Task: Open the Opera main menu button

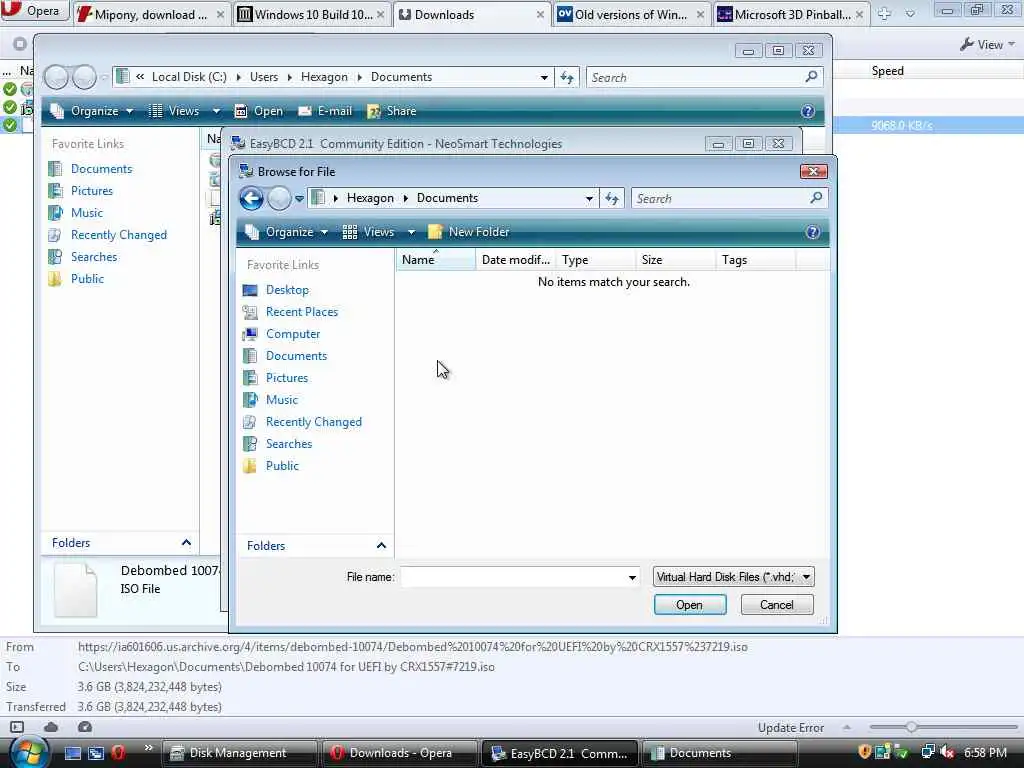Action: (34, 10)
